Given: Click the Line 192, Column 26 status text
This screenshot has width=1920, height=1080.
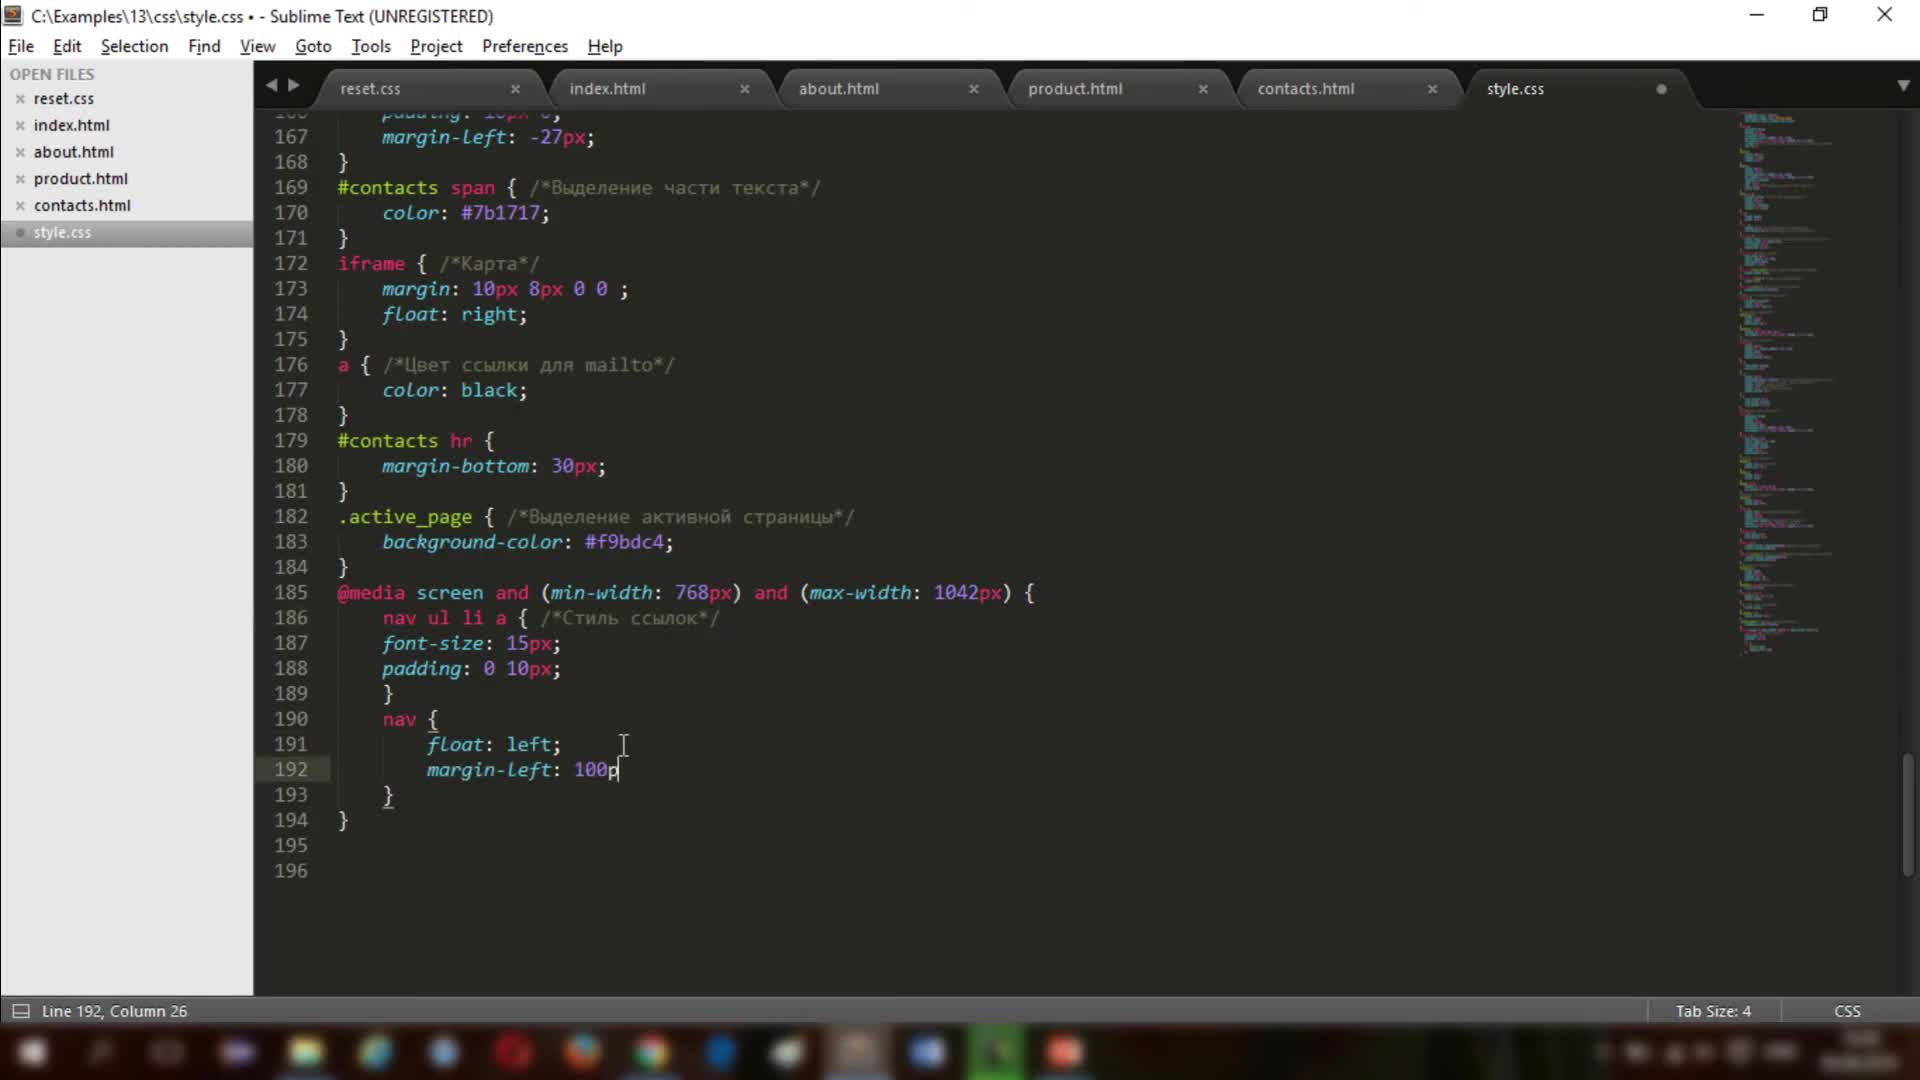Looking at the screenshot, I should tap(114, 1011).
